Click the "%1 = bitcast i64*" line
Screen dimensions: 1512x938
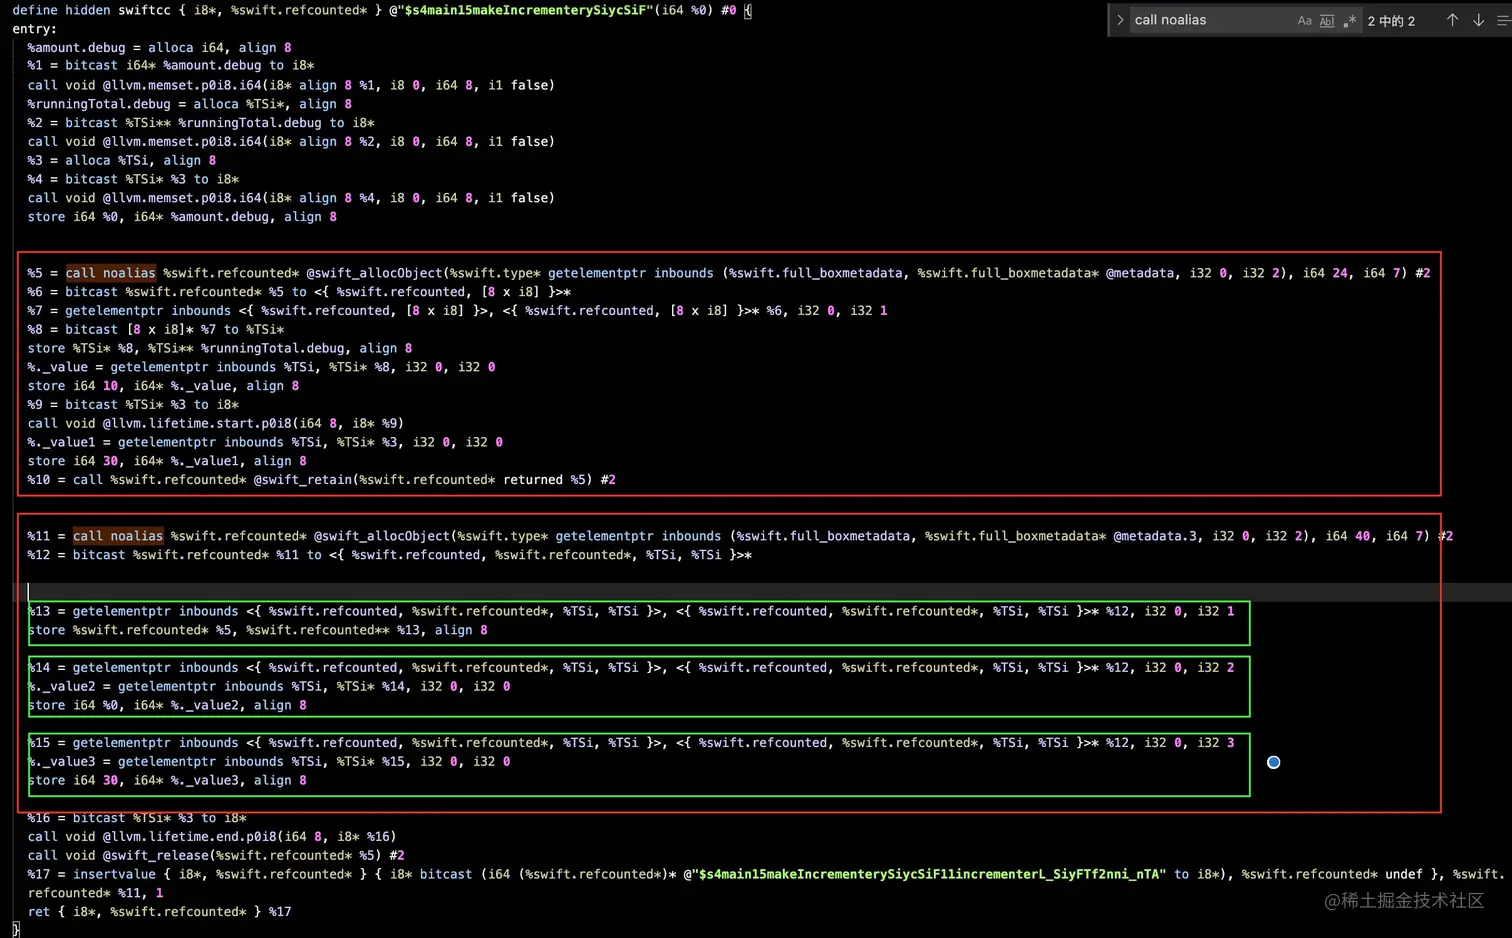(171, 66)
